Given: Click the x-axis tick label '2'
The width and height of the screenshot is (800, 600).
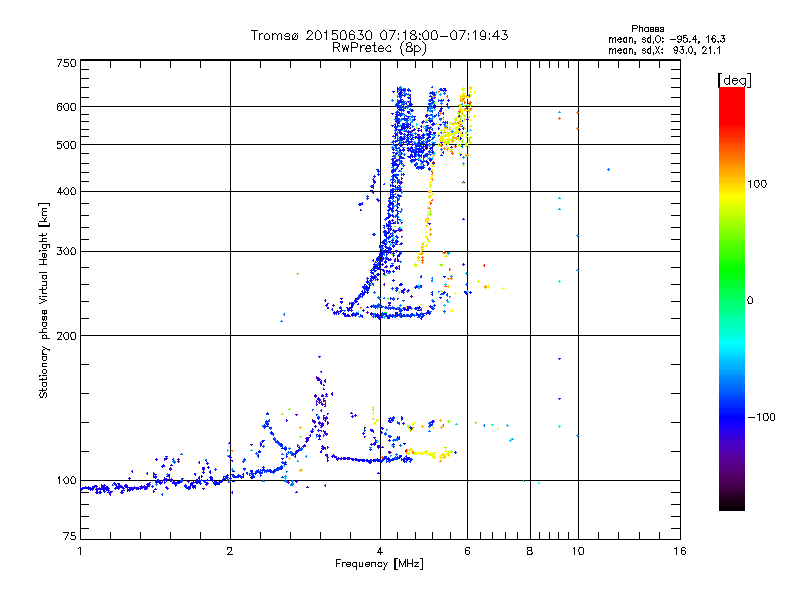Looking at the screenshot, I should 230,551.
